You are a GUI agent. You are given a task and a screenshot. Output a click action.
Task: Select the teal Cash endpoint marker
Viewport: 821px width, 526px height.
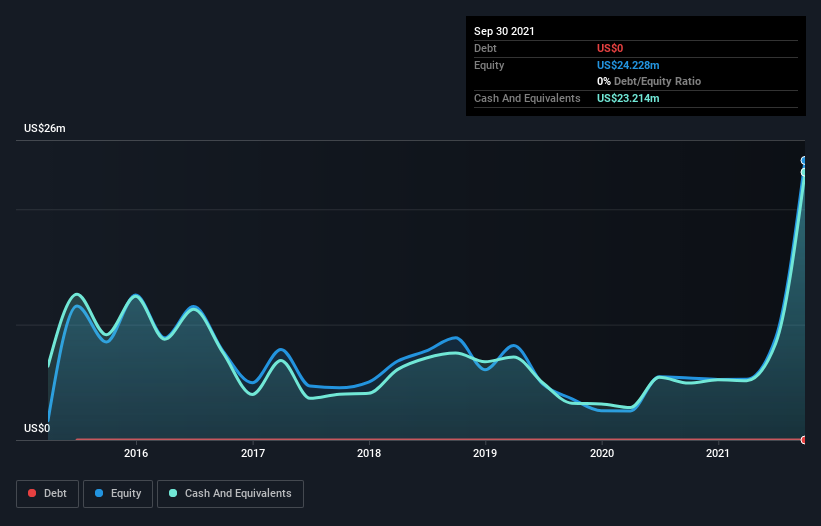pyautogui.click(x=804, y=172)
